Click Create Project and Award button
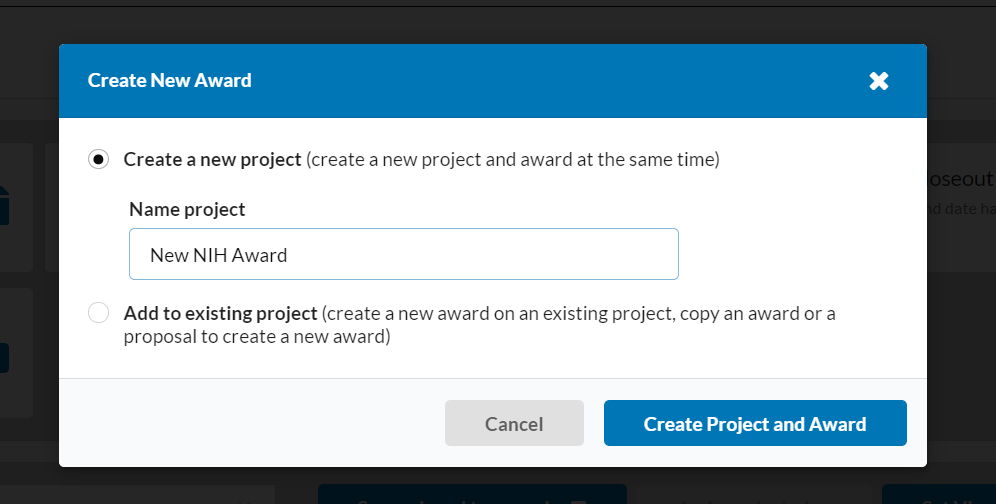Screen dimensions: 996x504 [x=755, y=423]
